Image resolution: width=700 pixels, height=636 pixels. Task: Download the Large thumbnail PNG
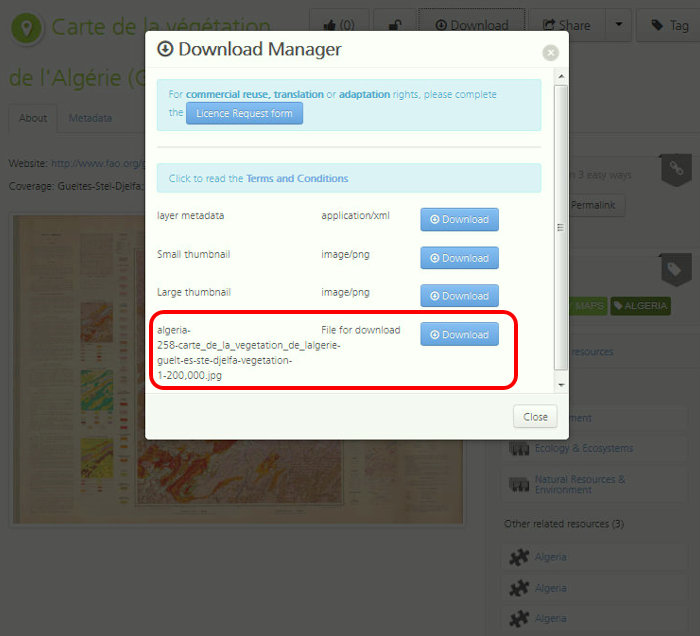[x=459, y=296]
